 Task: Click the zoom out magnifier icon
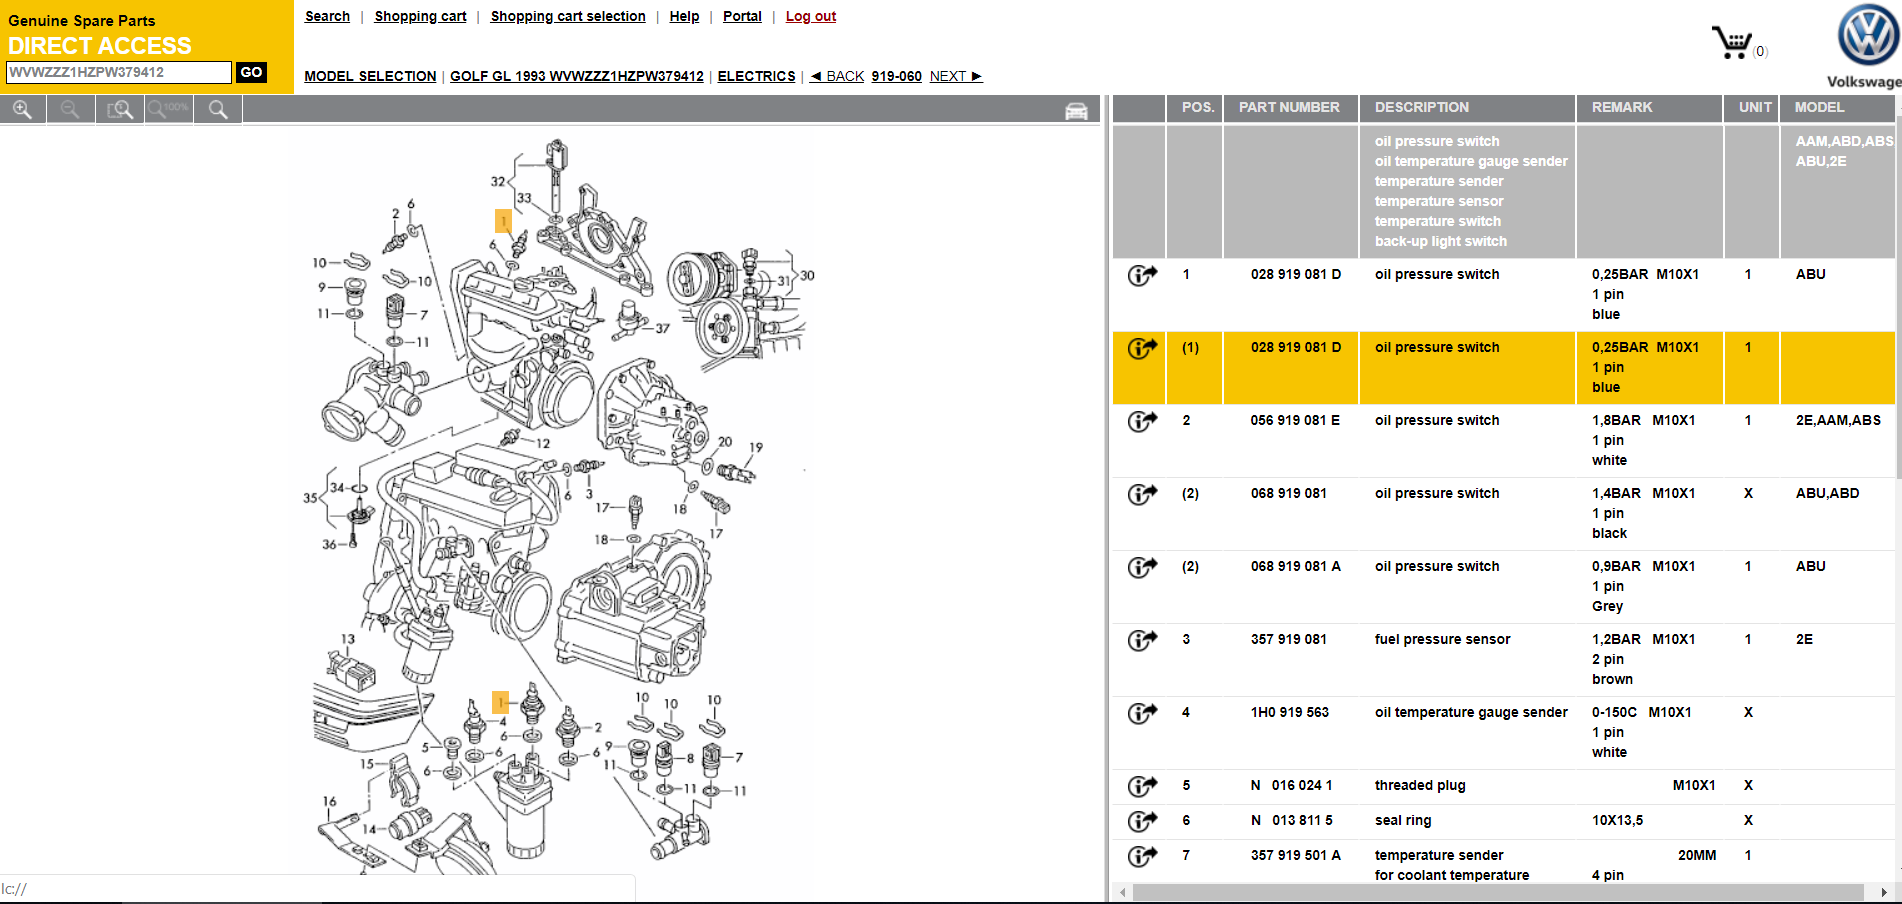click(x=70, y=110)
